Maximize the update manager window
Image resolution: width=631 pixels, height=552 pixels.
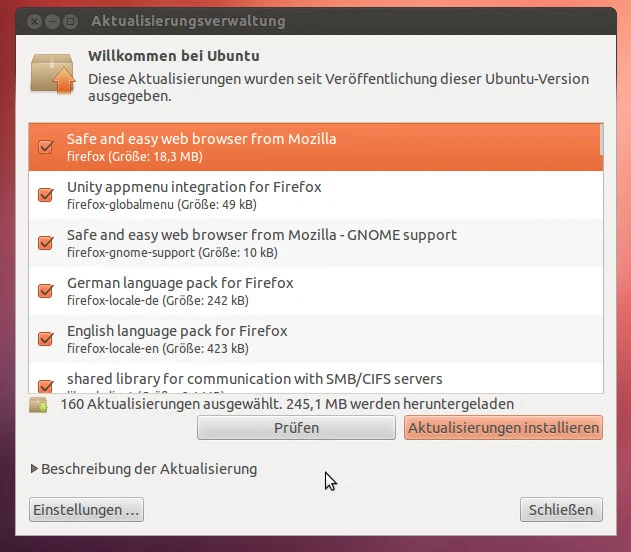(x=70, y=21)
